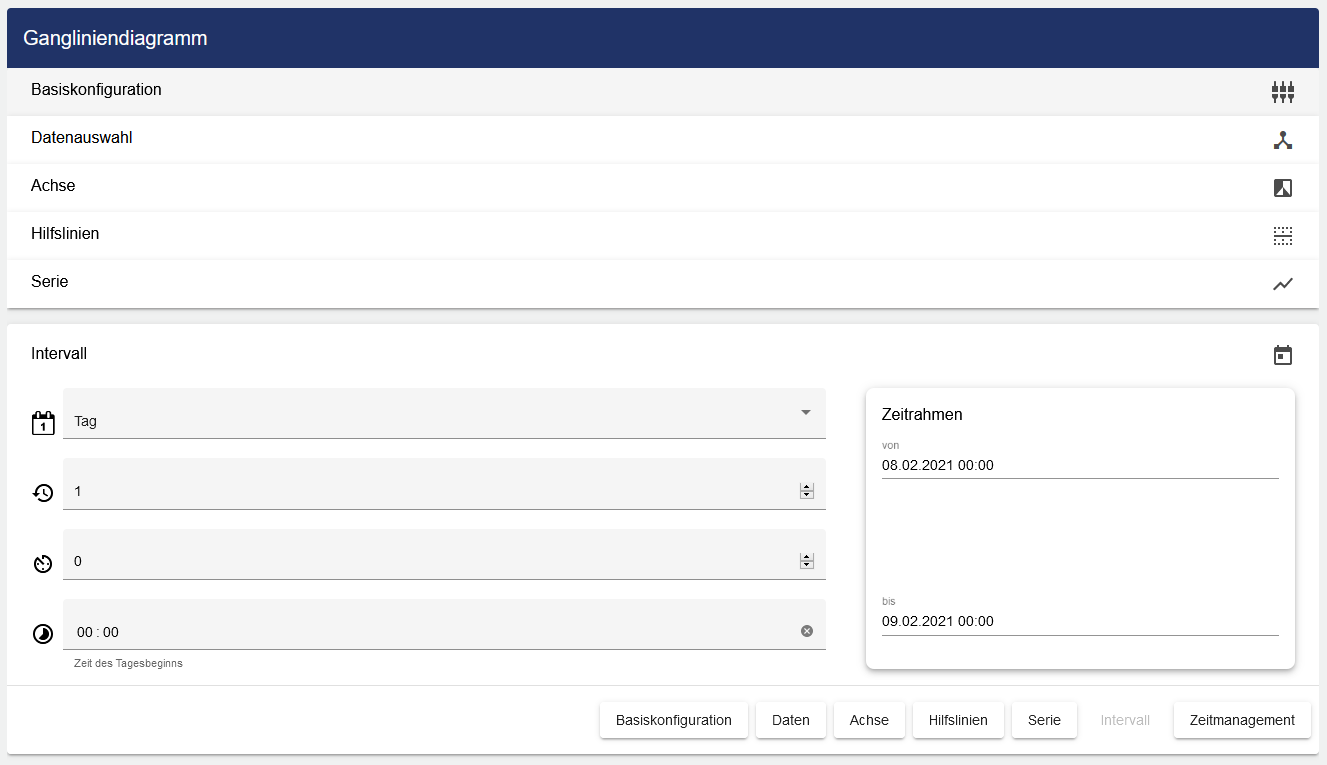Image resolution: width=1327 pixels, height=765 pixels.
Task: Click the Achse panel icon
Action: [x=1282, y=188]
